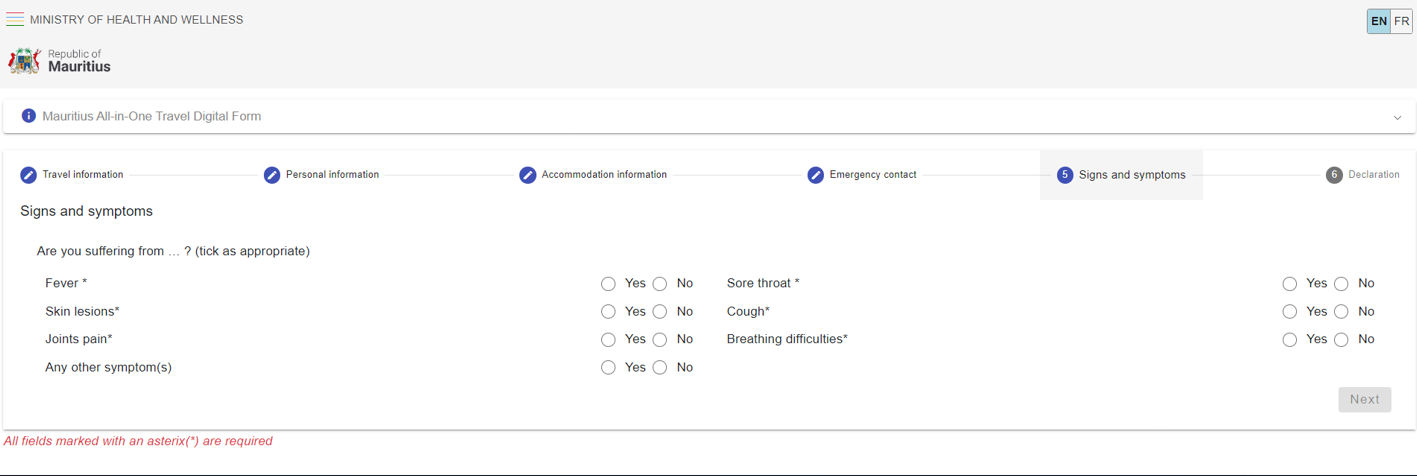Viewport: 1417px width, 476px height.
Task: Select Yes for Cough
Action: (x=1290, y=312)
